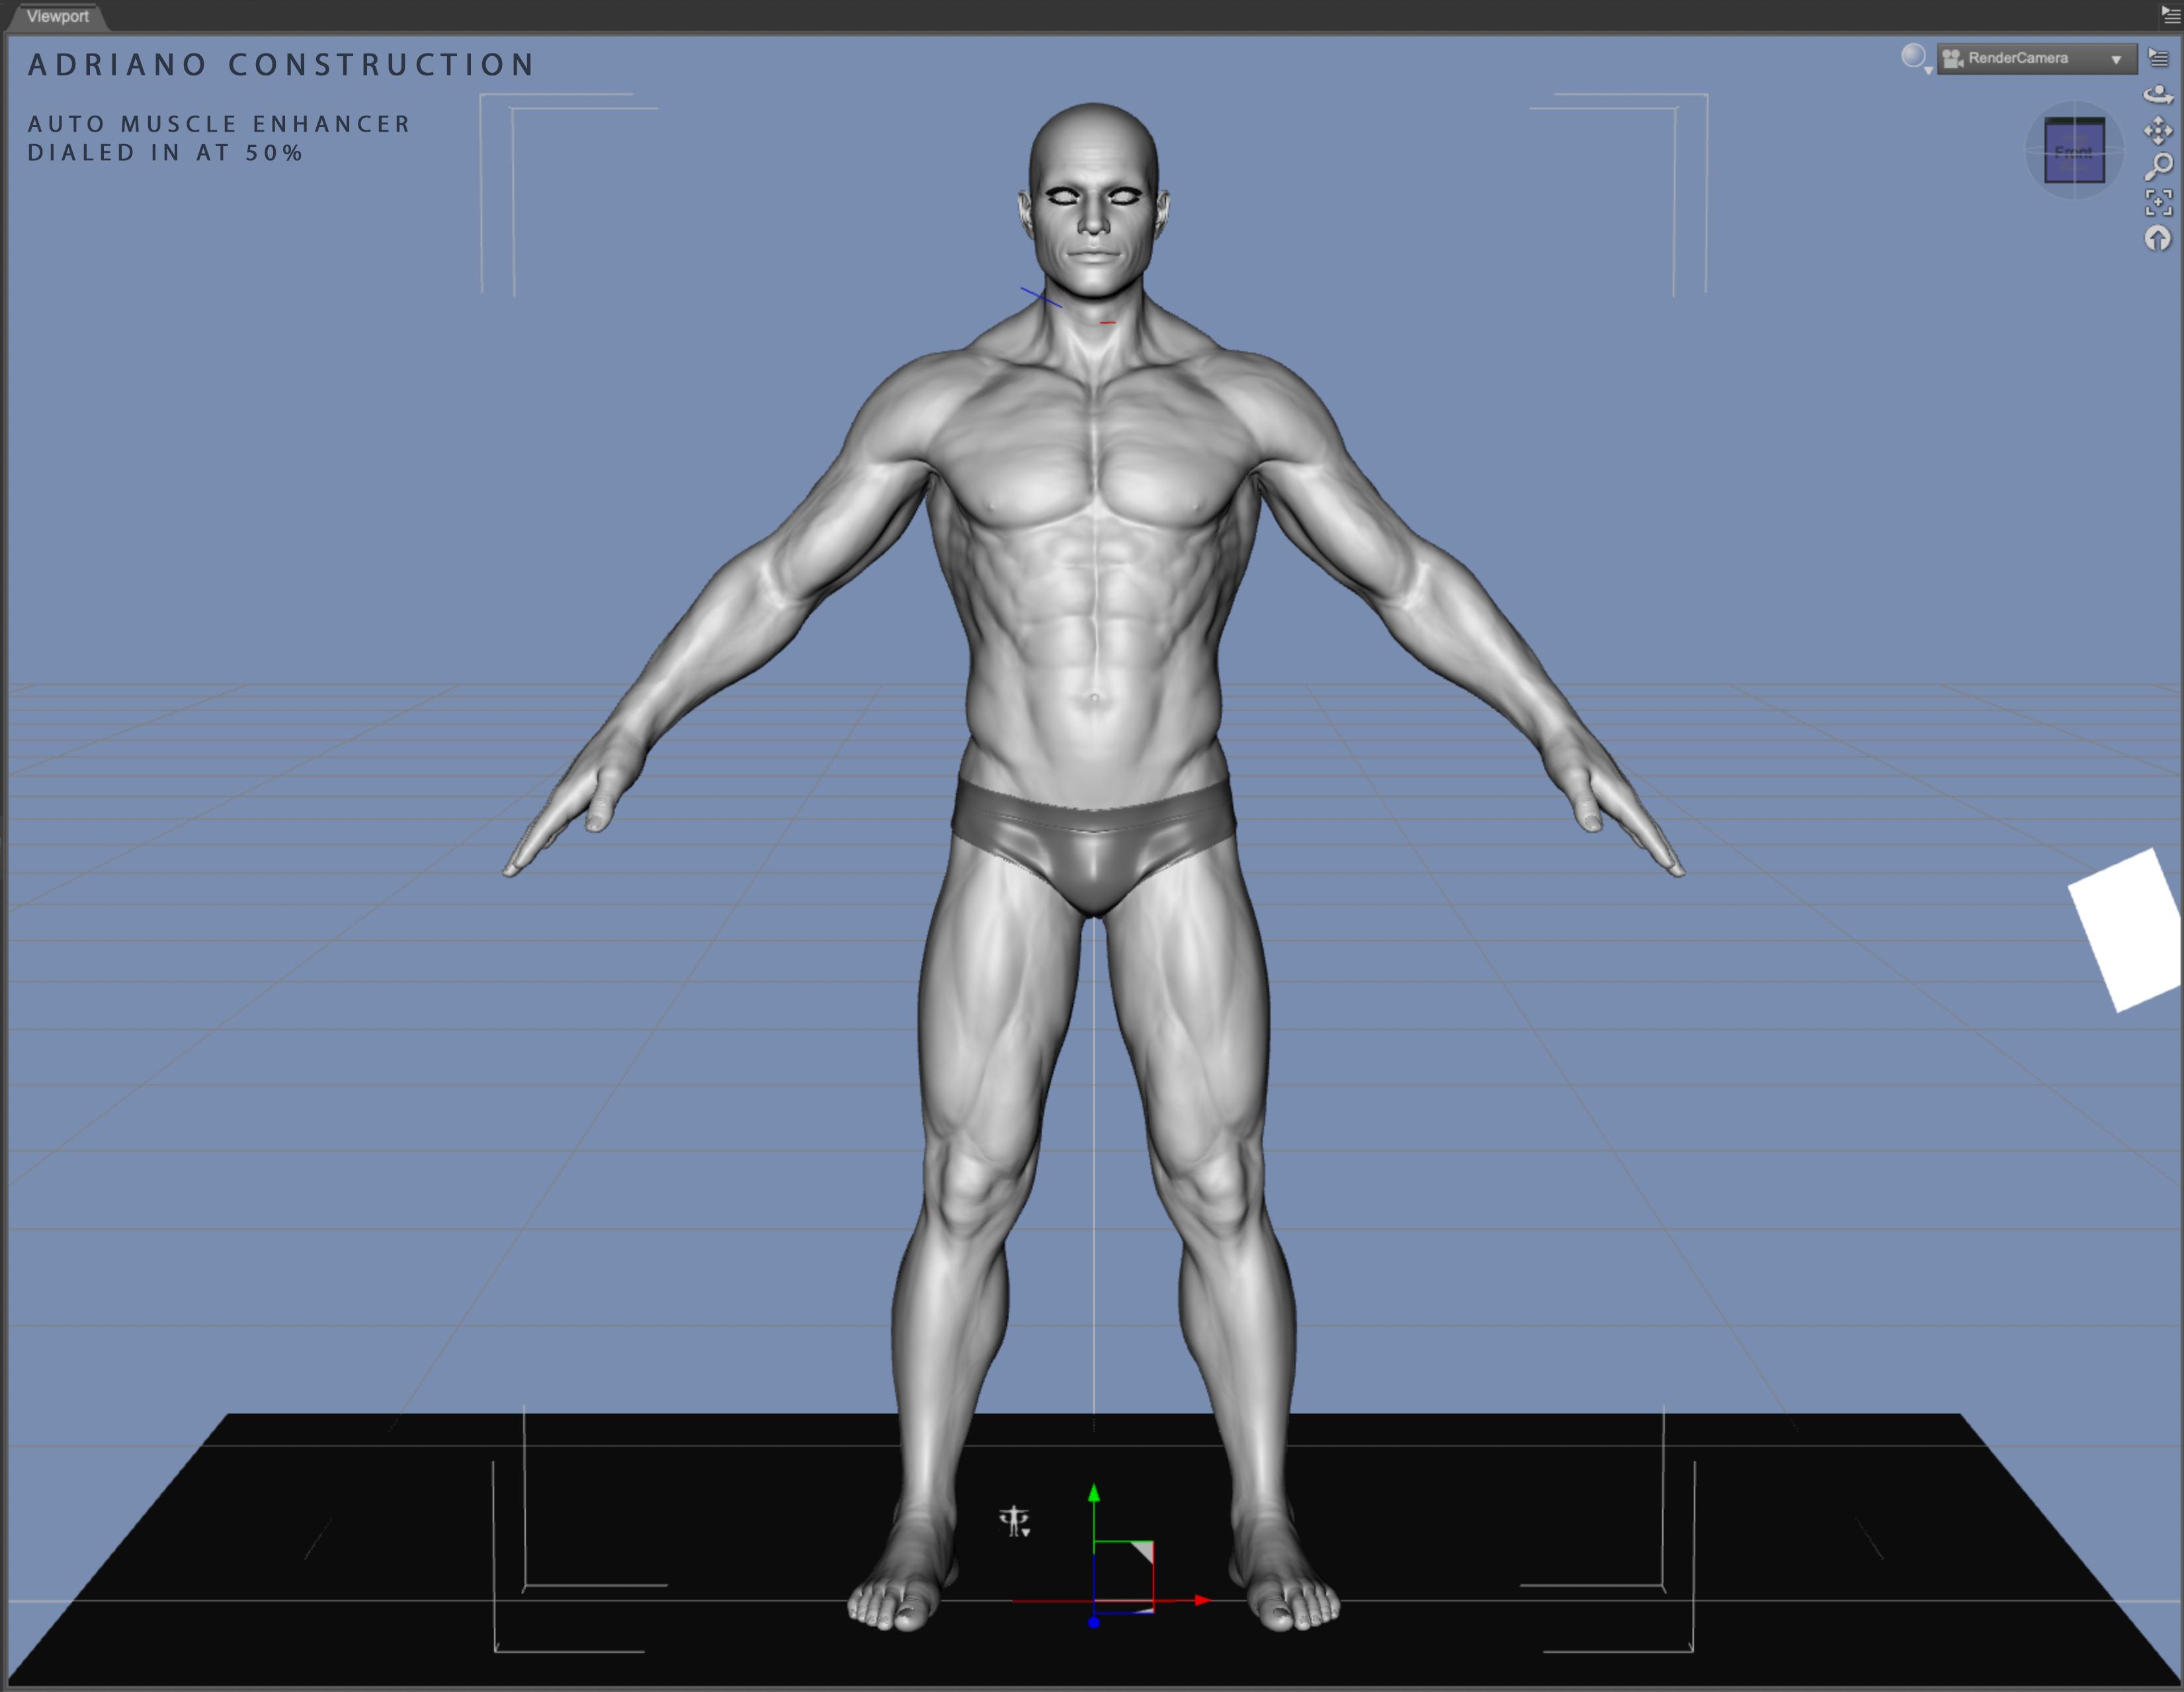This screenshot has height=1692, width=2184.
Task: Click the red X-axis arrow of the gizmo
Action: tap(1202, 1600)
